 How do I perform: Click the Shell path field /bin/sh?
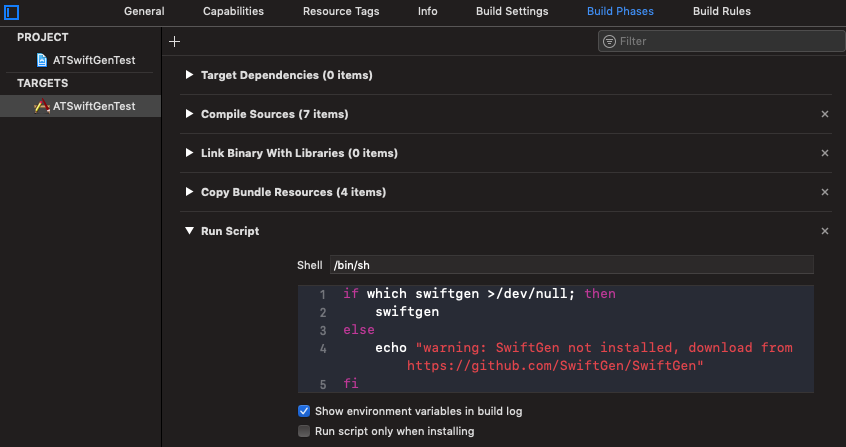pos(571,265)
